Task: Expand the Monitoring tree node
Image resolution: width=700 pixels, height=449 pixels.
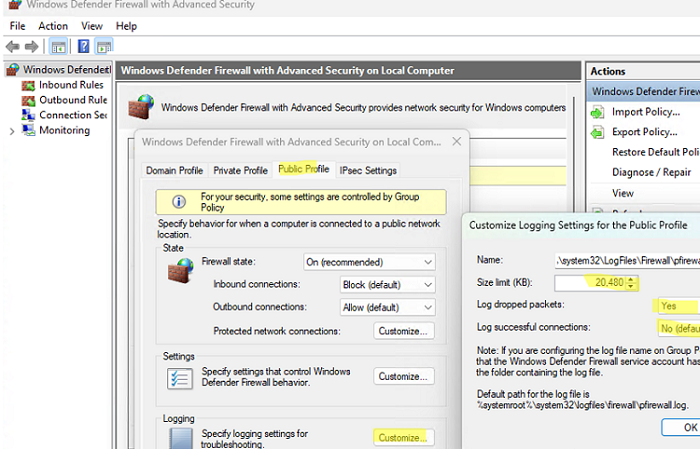Action: [11, 130]
